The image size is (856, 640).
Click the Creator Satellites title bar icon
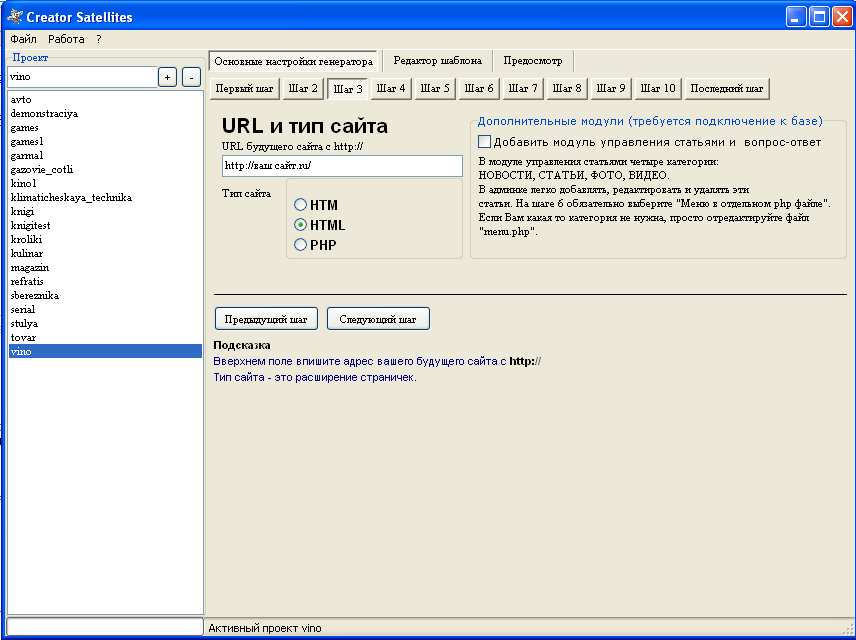[15, 17]
